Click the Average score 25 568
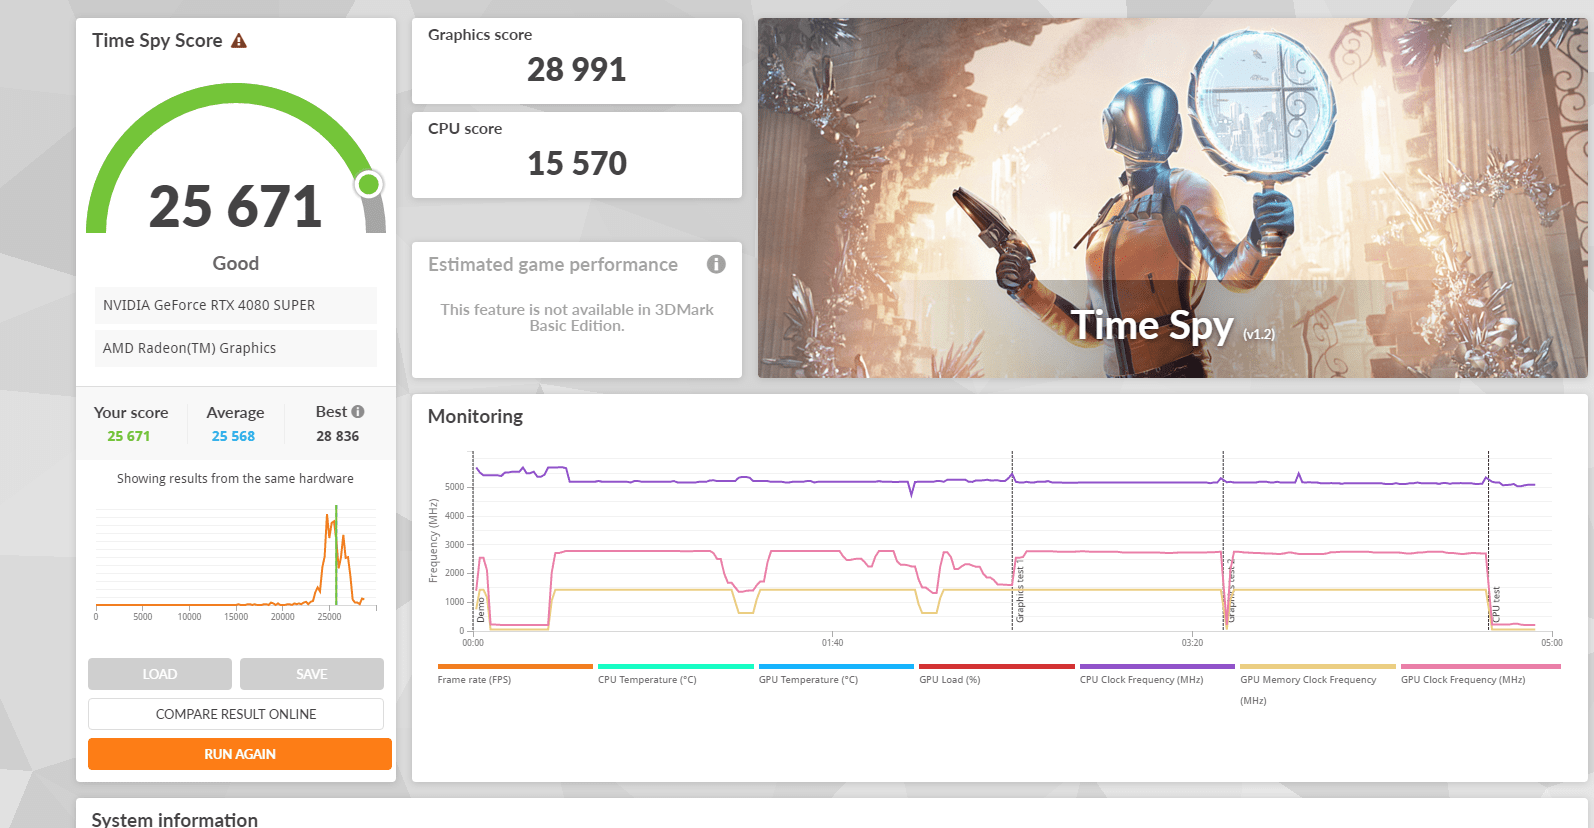1594x828 pixels. (x=233, y=436)
